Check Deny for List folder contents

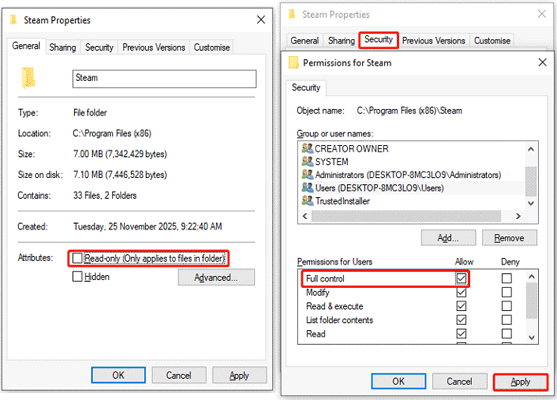(x=507, y=320)
